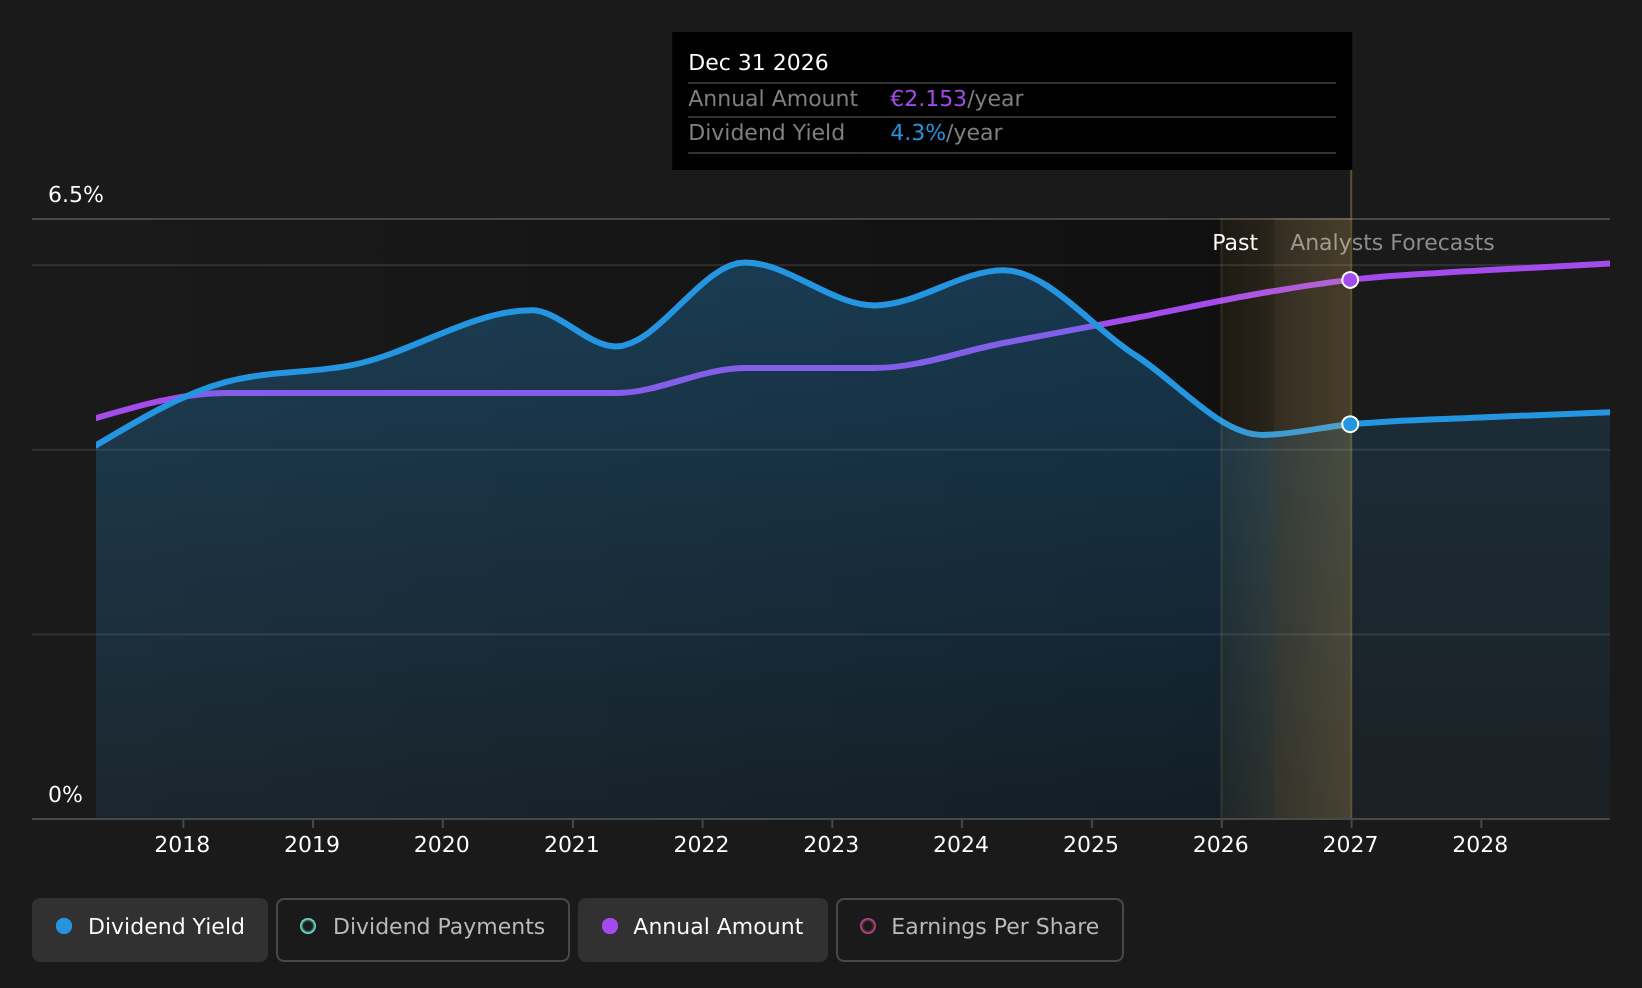Click the Dec 31 2026 tooltip date
Image resolution: width=1642 pixels, height=988 pixels.
tap(758, 63)
